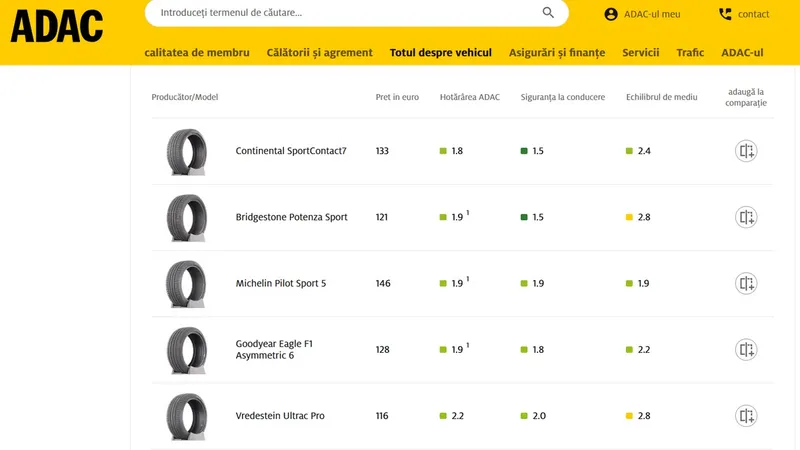
Task: Open Călătorii și agrement menu
Action: (x=319, y=53)
